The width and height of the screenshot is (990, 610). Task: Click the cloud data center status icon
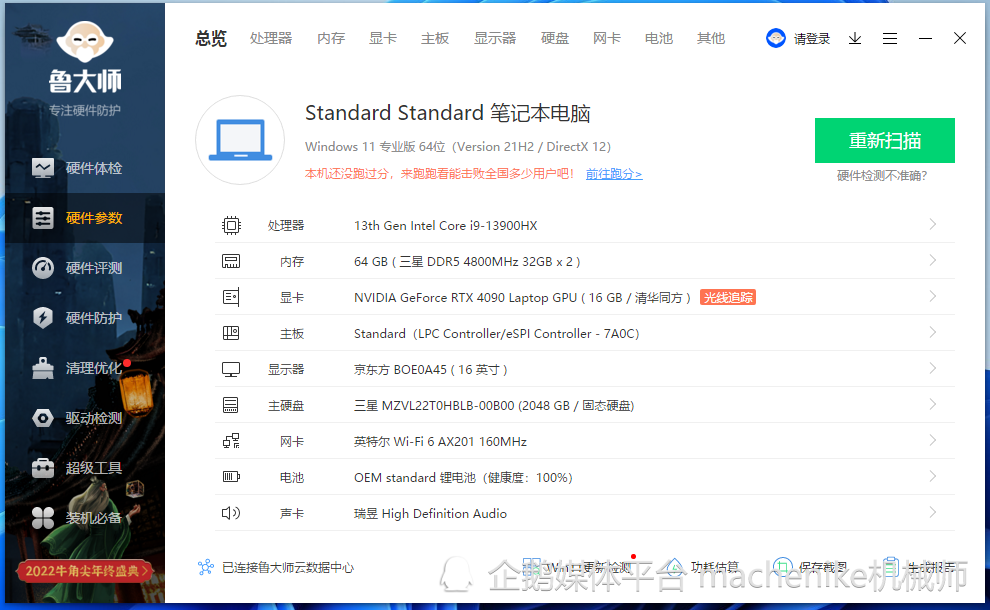[x=206, y=567]
